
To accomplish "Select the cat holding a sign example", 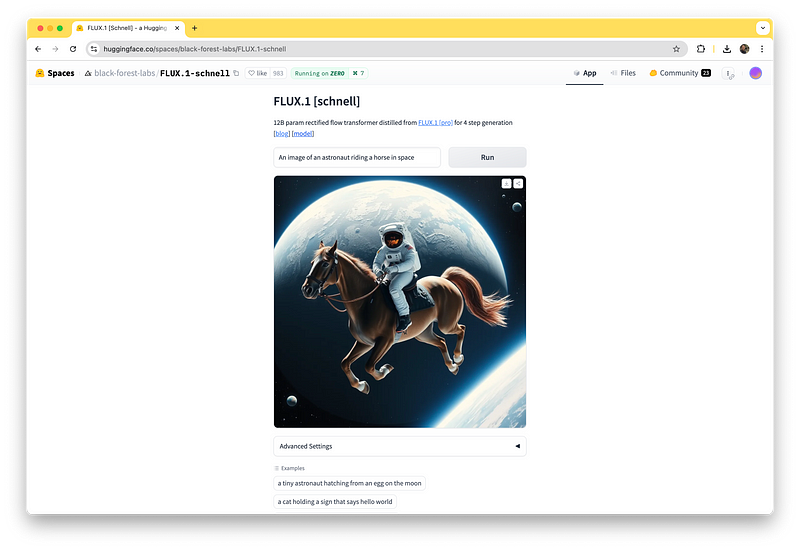I will [335, 502].
